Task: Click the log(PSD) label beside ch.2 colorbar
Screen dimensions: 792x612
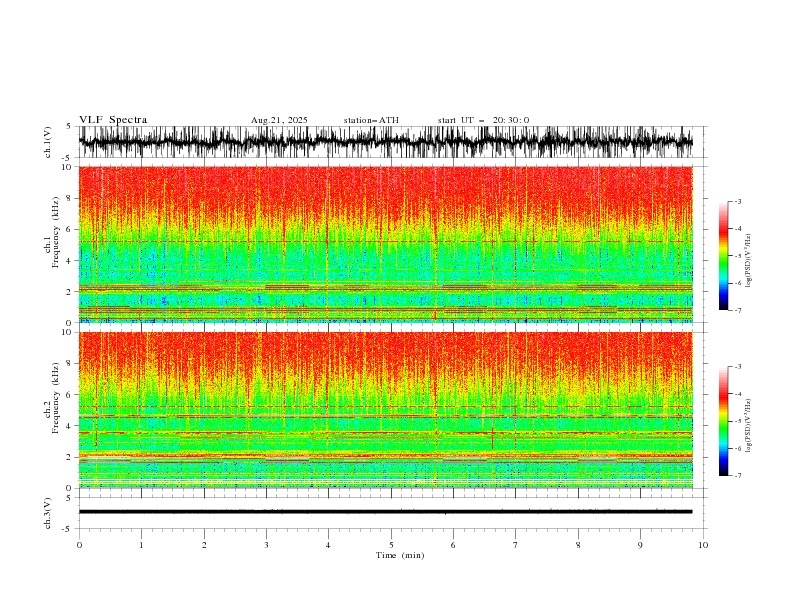Action: coord(749,426)
